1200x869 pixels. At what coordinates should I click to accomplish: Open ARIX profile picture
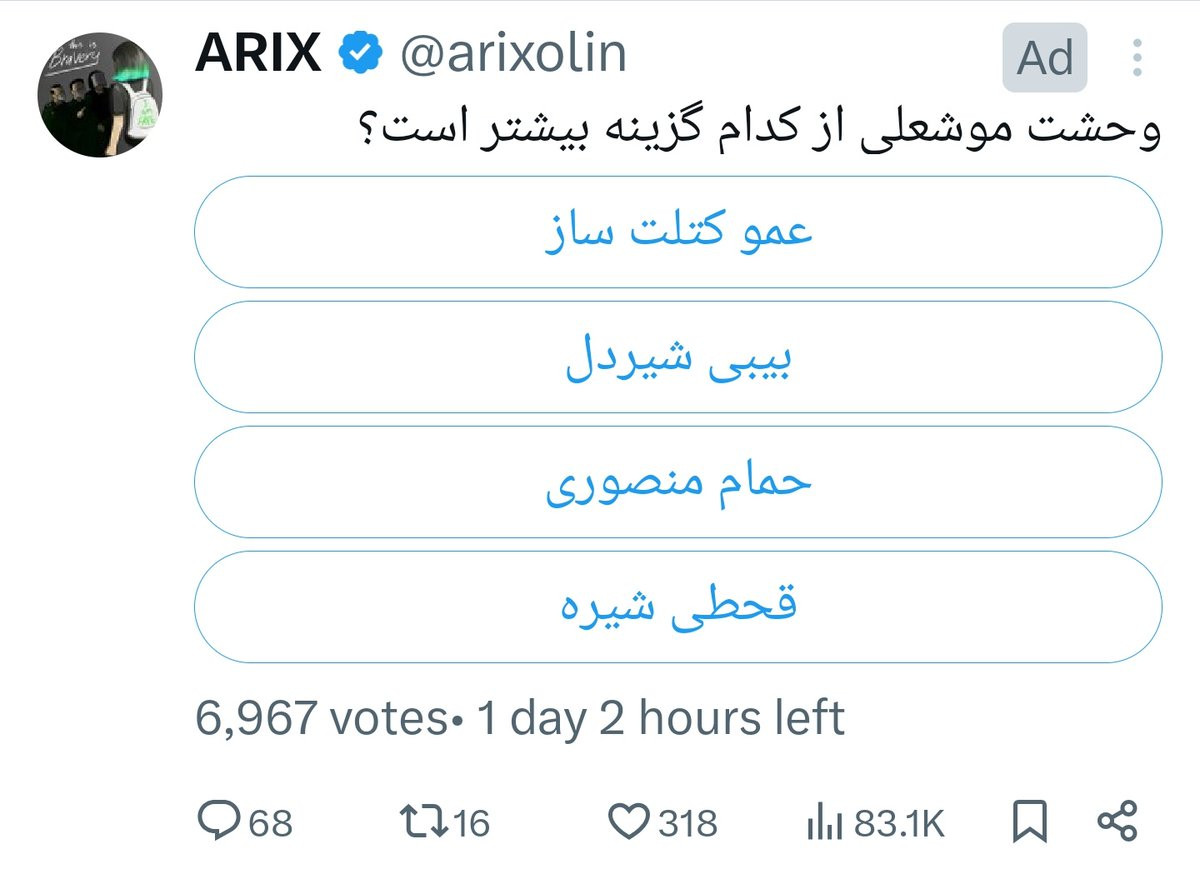pos(101,95)
